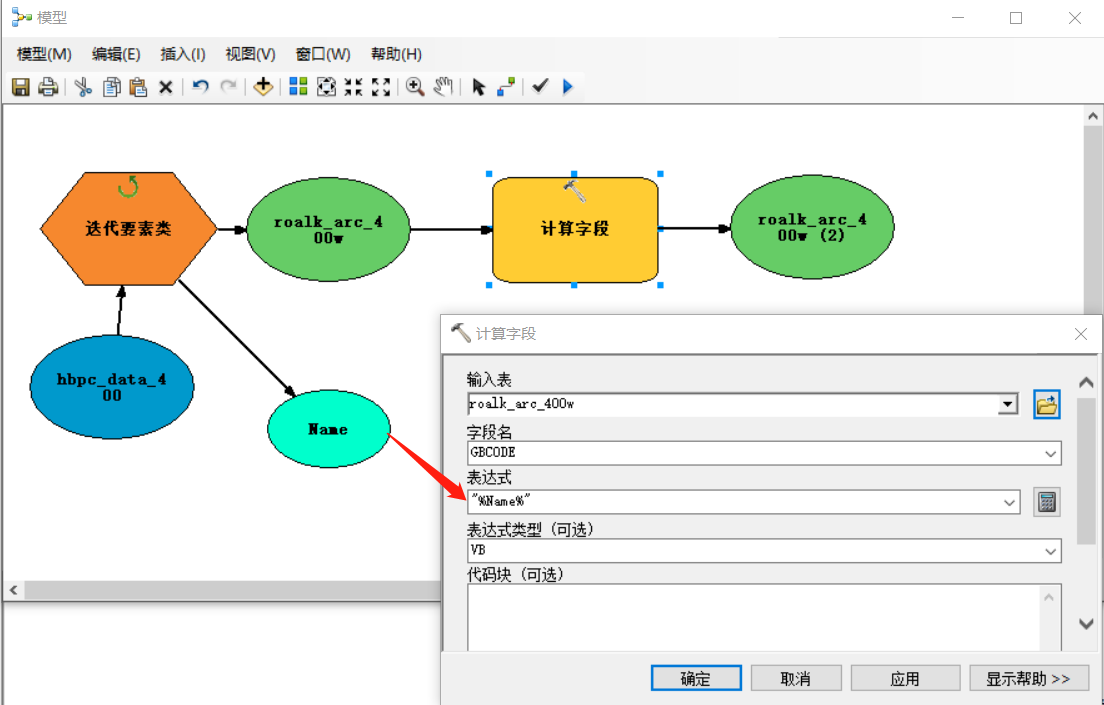This screenshot has width=1104, height=705.
Task: Cut selection with the scissors icon
Action: pyautogui.click(x=83, y=87)
